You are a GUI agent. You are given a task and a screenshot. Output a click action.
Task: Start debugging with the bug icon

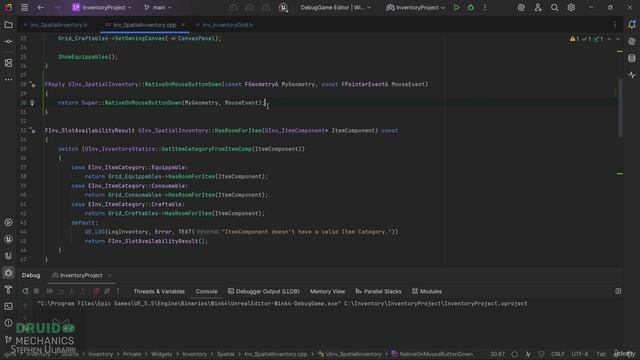(471, 7)
